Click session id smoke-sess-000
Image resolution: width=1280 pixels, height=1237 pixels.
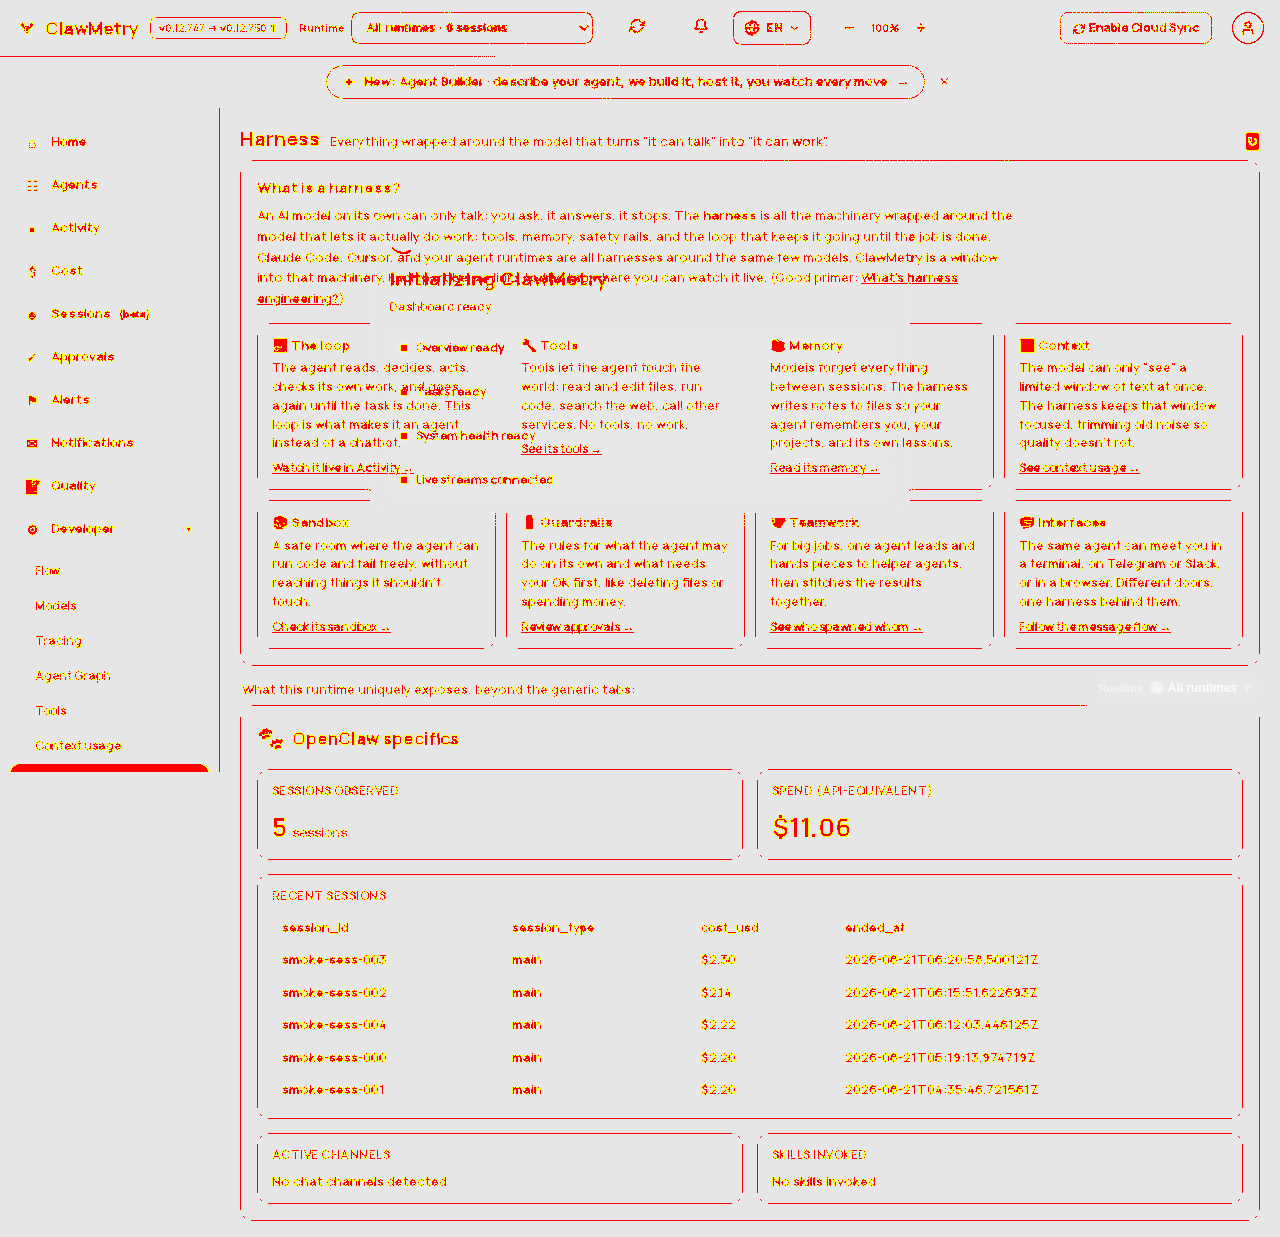(334, 1058)
